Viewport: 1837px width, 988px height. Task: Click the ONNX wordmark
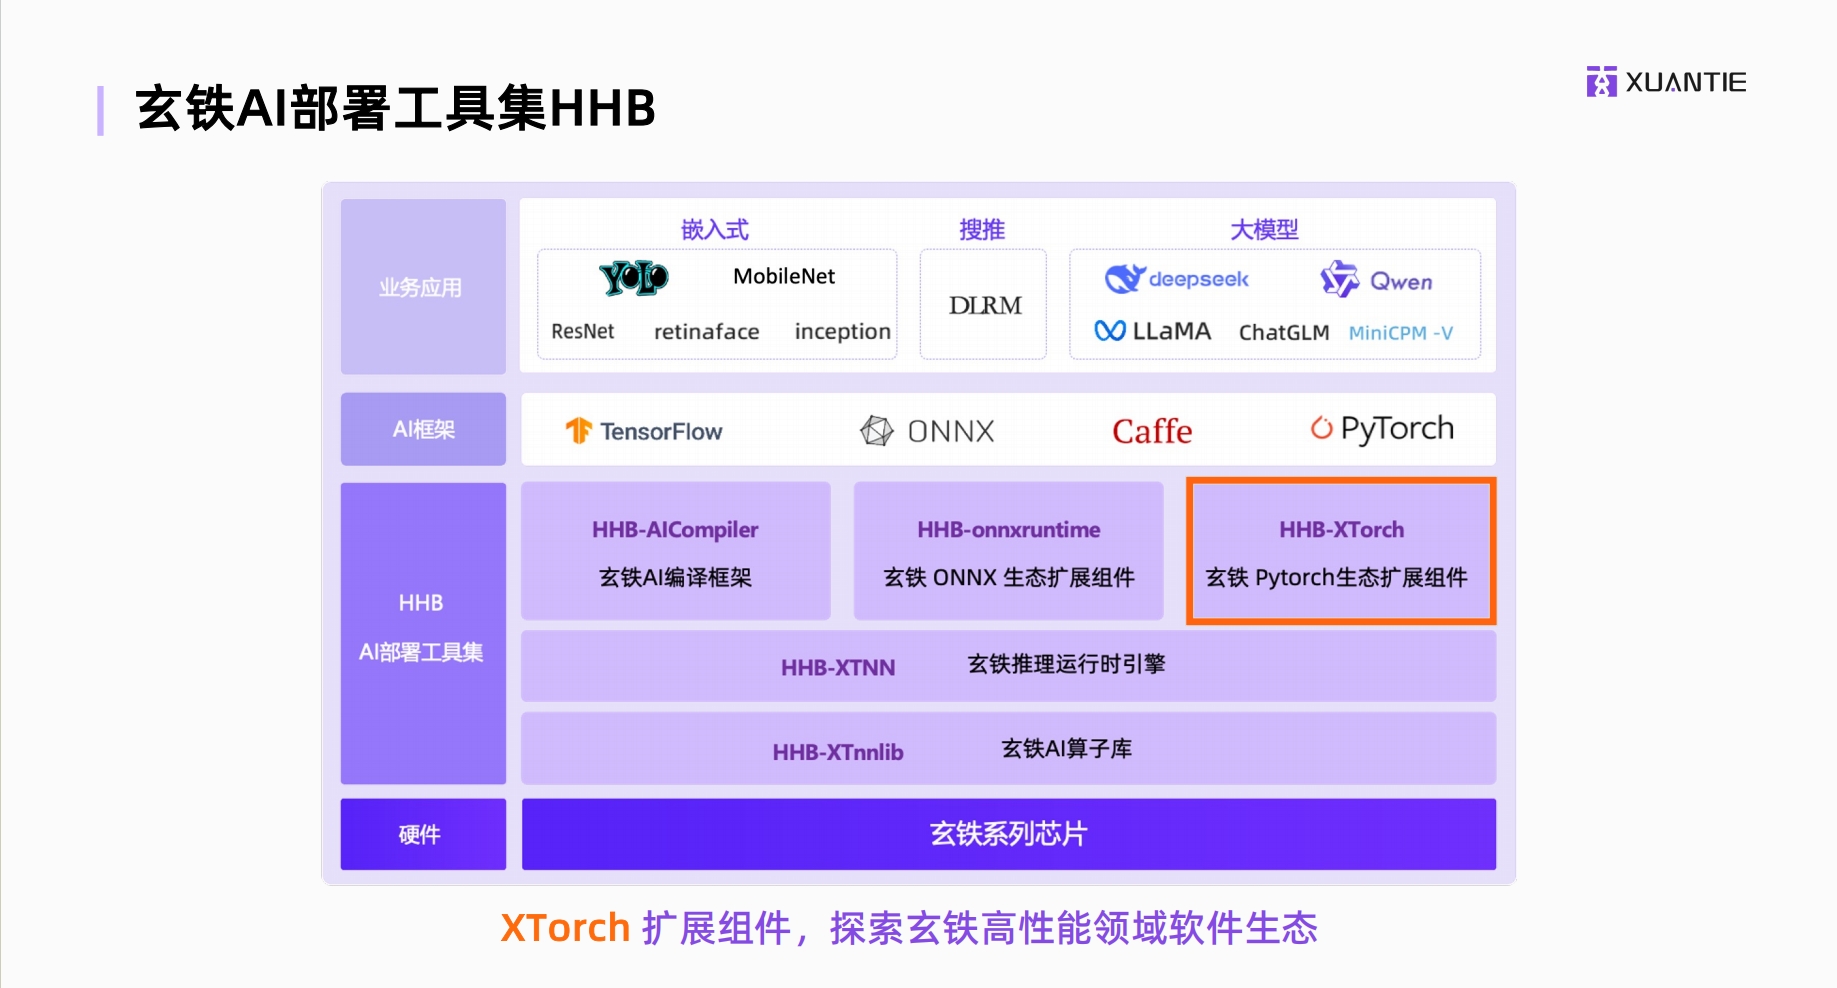coord(951,431)
